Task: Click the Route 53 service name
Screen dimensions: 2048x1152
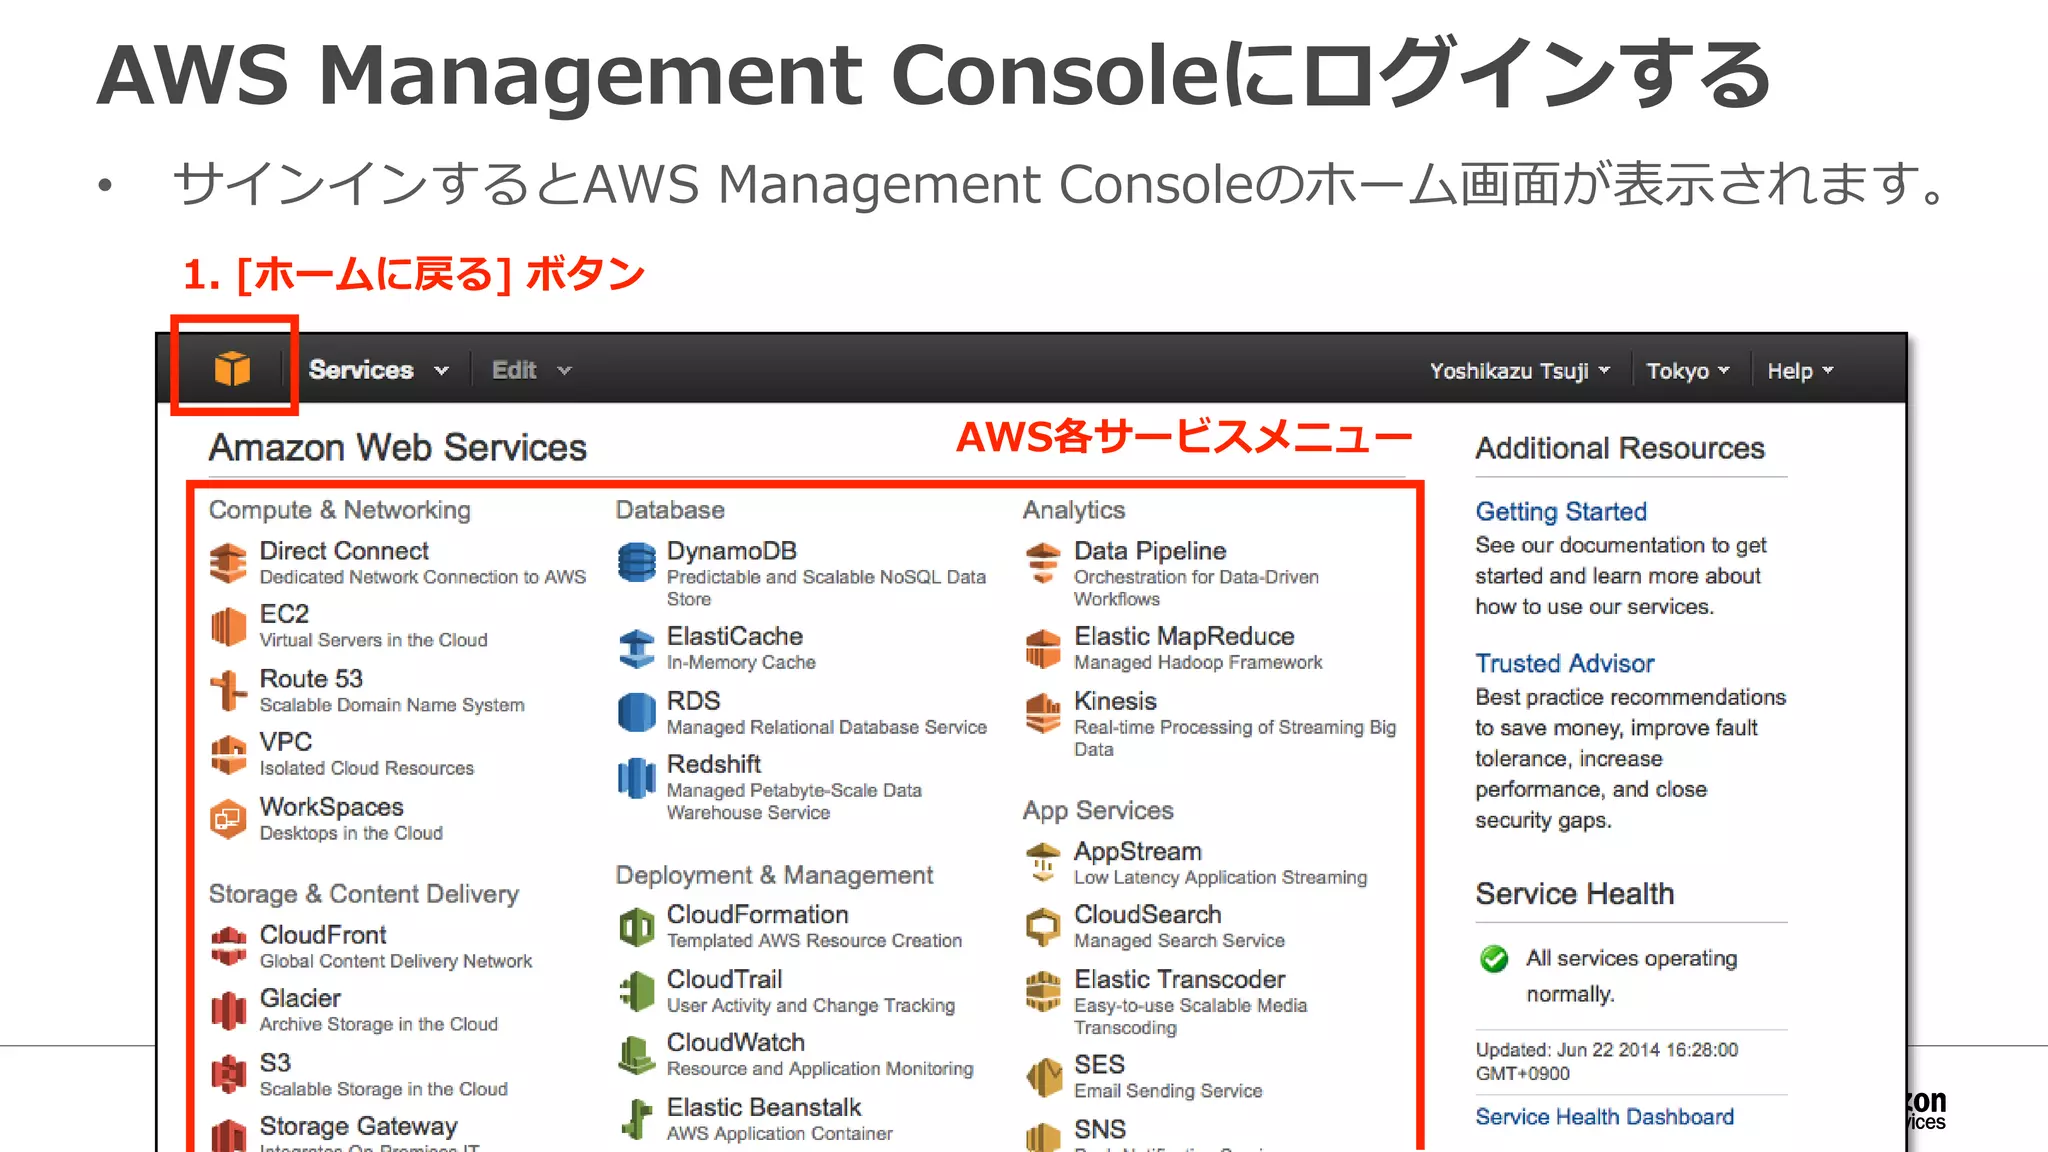Action: pos(311,678)
